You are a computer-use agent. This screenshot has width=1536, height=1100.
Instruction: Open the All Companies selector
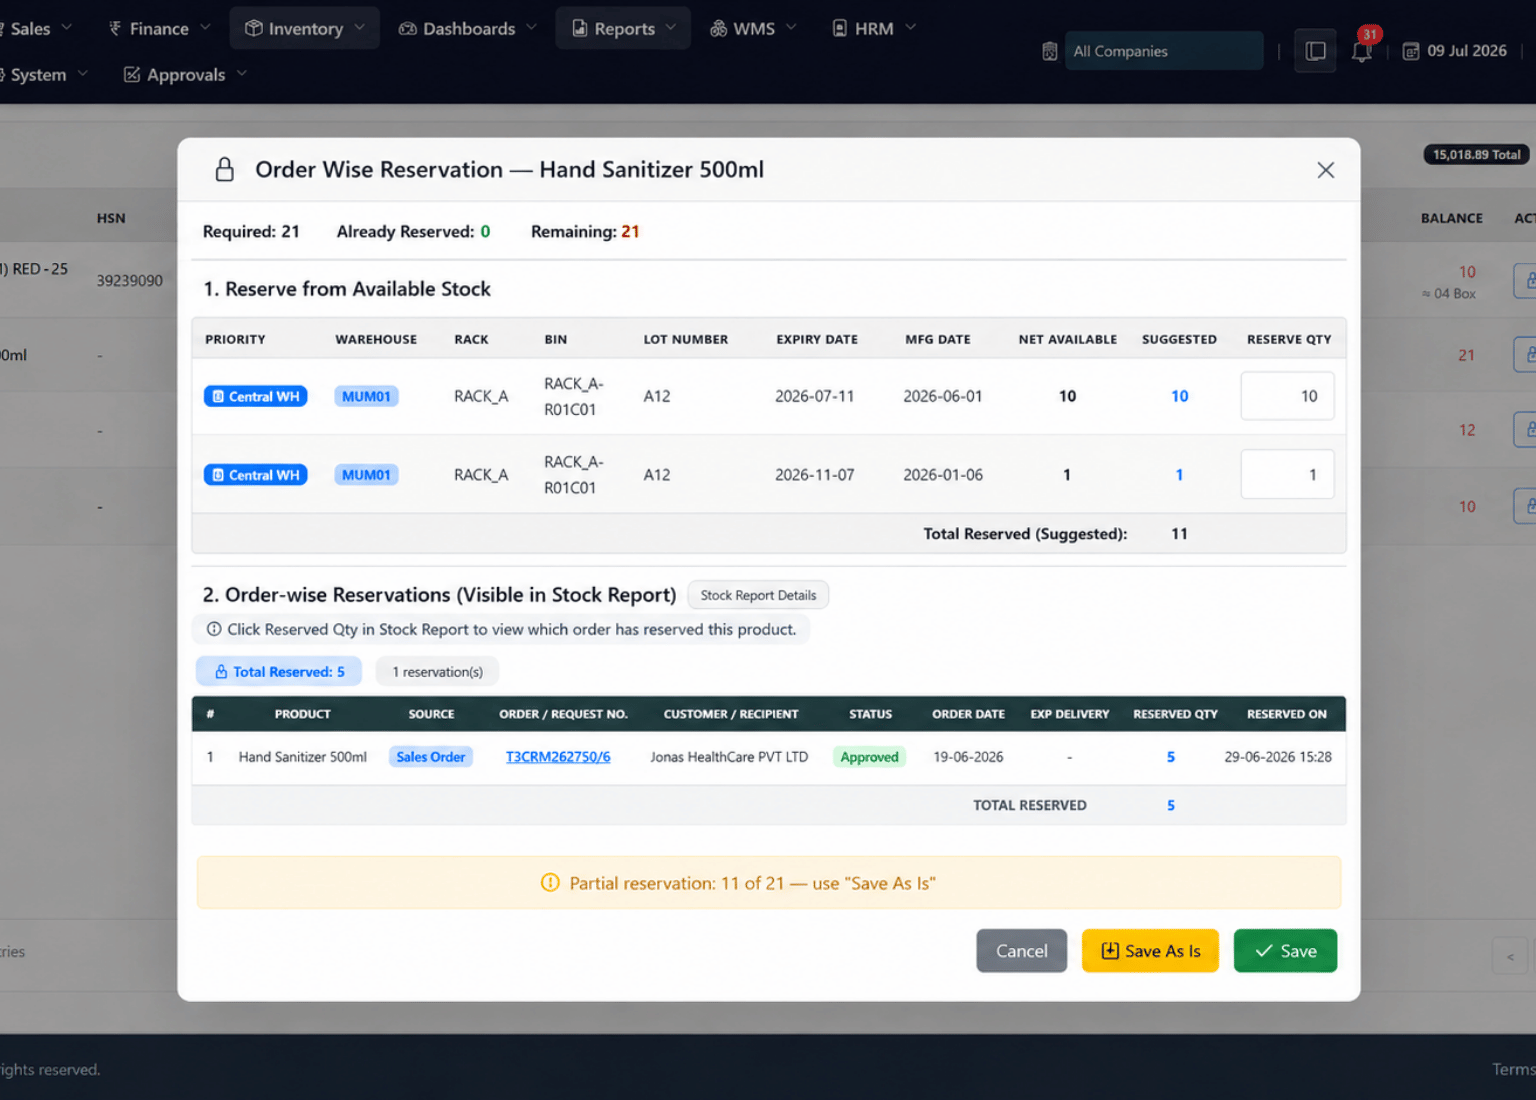pyautogui.click(x=1164, y=51)
